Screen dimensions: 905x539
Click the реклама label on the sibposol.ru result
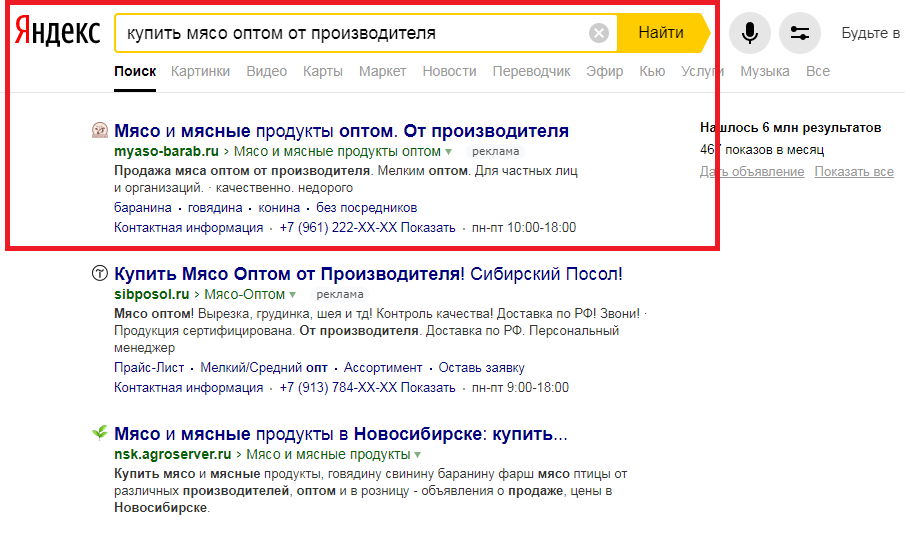click(339, 294)
